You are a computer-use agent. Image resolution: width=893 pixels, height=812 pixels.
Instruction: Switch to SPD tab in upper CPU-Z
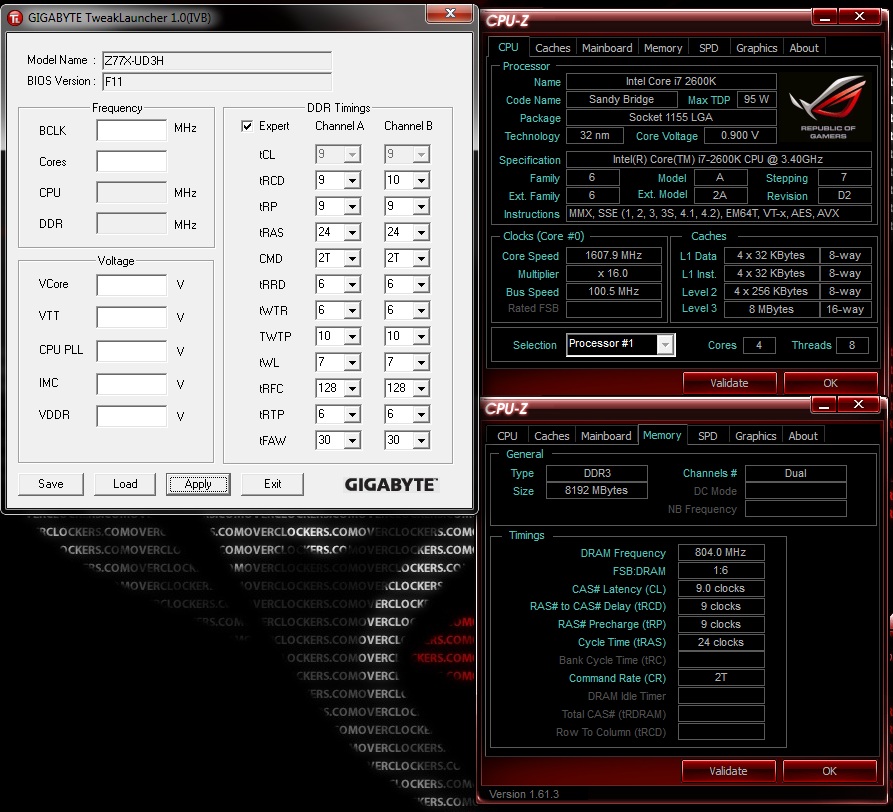point(708,48)
